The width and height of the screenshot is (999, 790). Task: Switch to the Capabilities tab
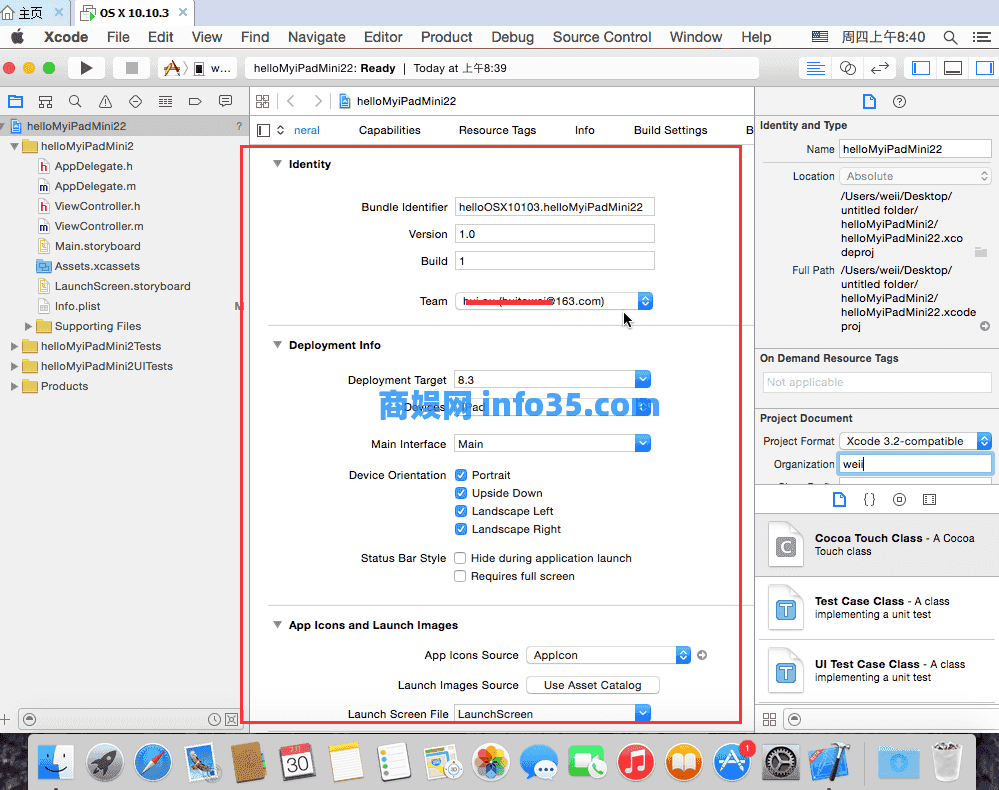click(389, 130)
